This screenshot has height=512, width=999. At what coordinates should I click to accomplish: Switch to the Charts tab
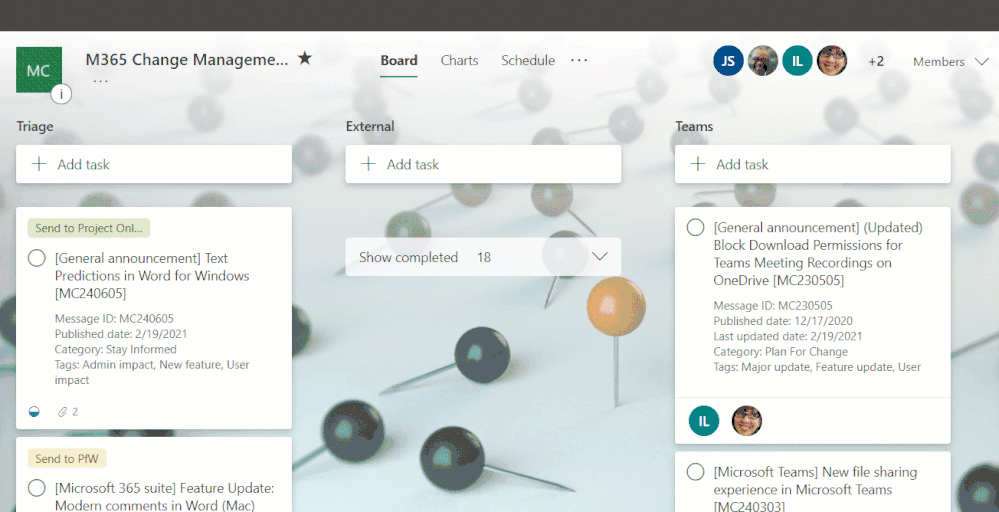point(459,60)
